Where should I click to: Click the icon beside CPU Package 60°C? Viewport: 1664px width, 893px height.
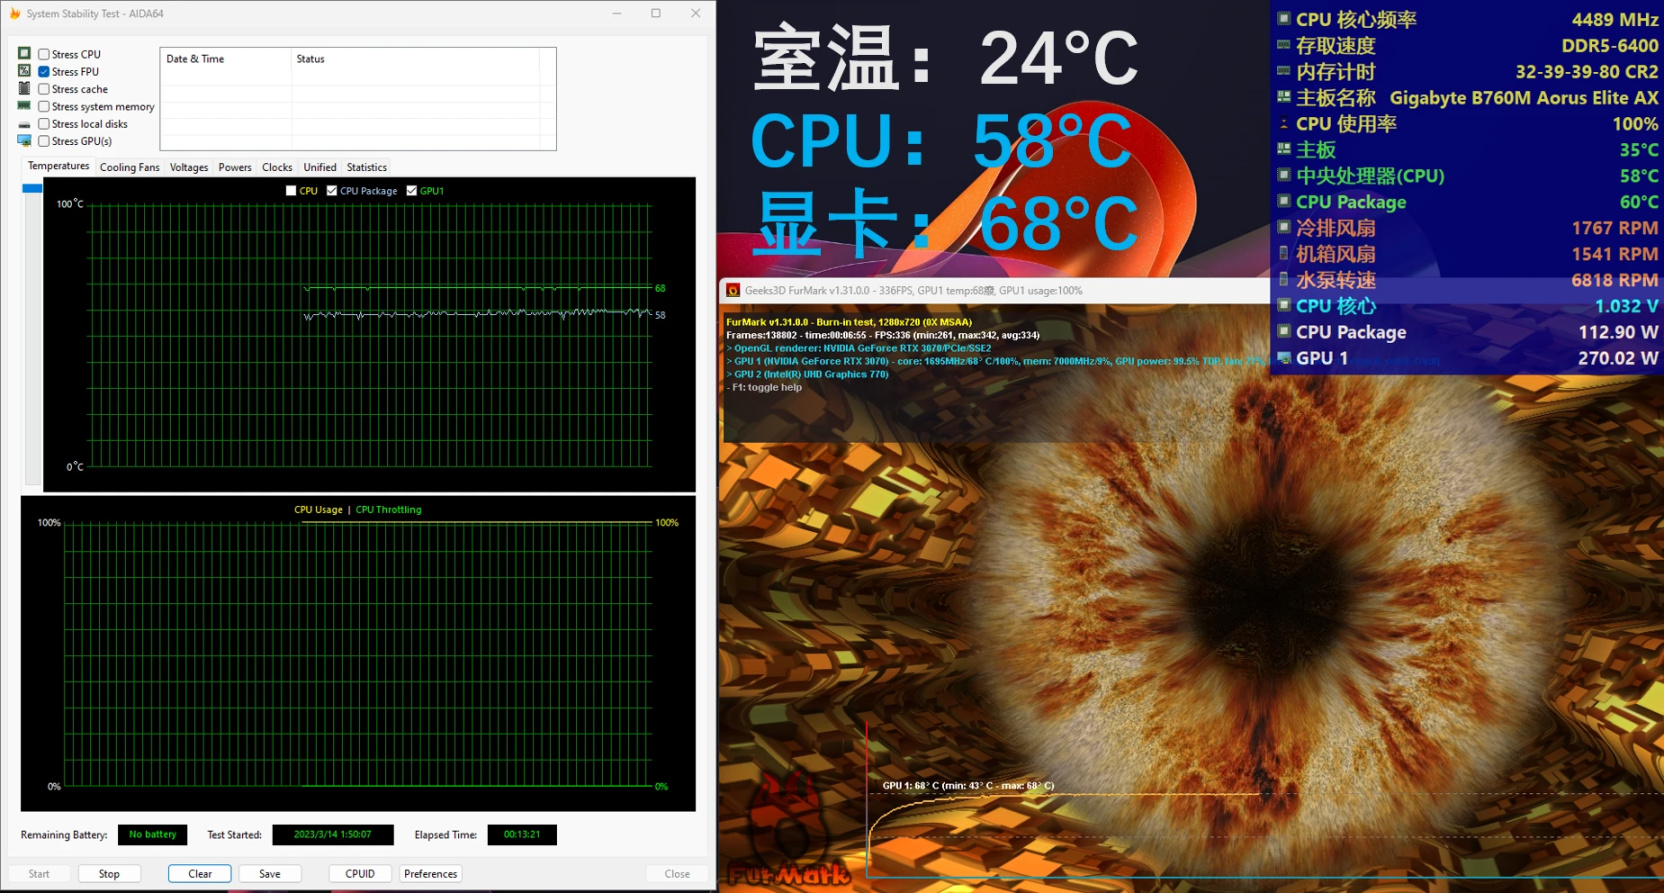(1284, 201)
